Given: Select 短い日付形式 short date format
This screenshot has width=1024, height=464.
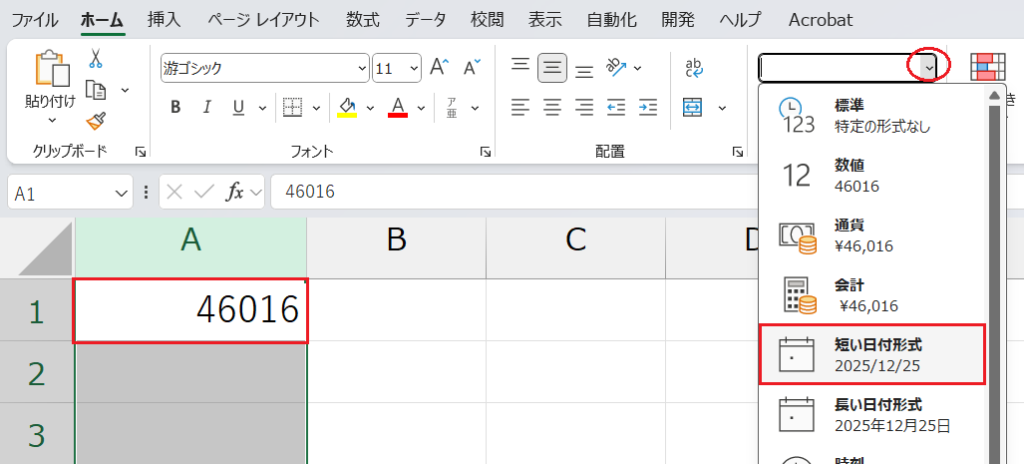Looking at the screenshot, I should click(x=872, y=354).
